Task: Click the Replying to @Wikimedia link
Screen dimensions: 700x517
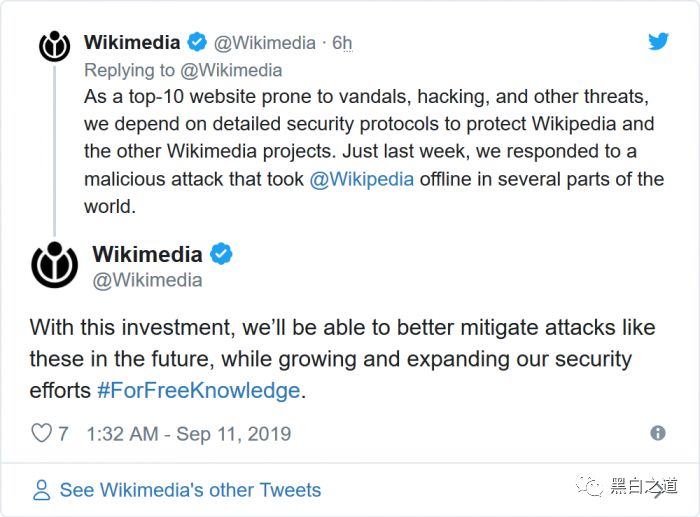Action: point(183,70)
